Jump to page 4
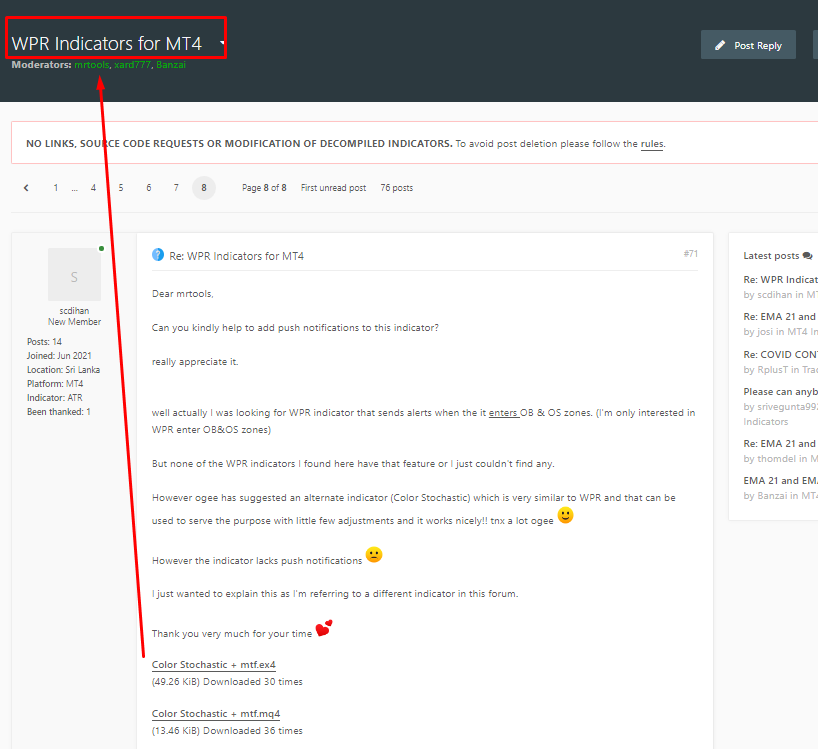The height and width of the screenshot is (749, 818). tap(93, 188)
